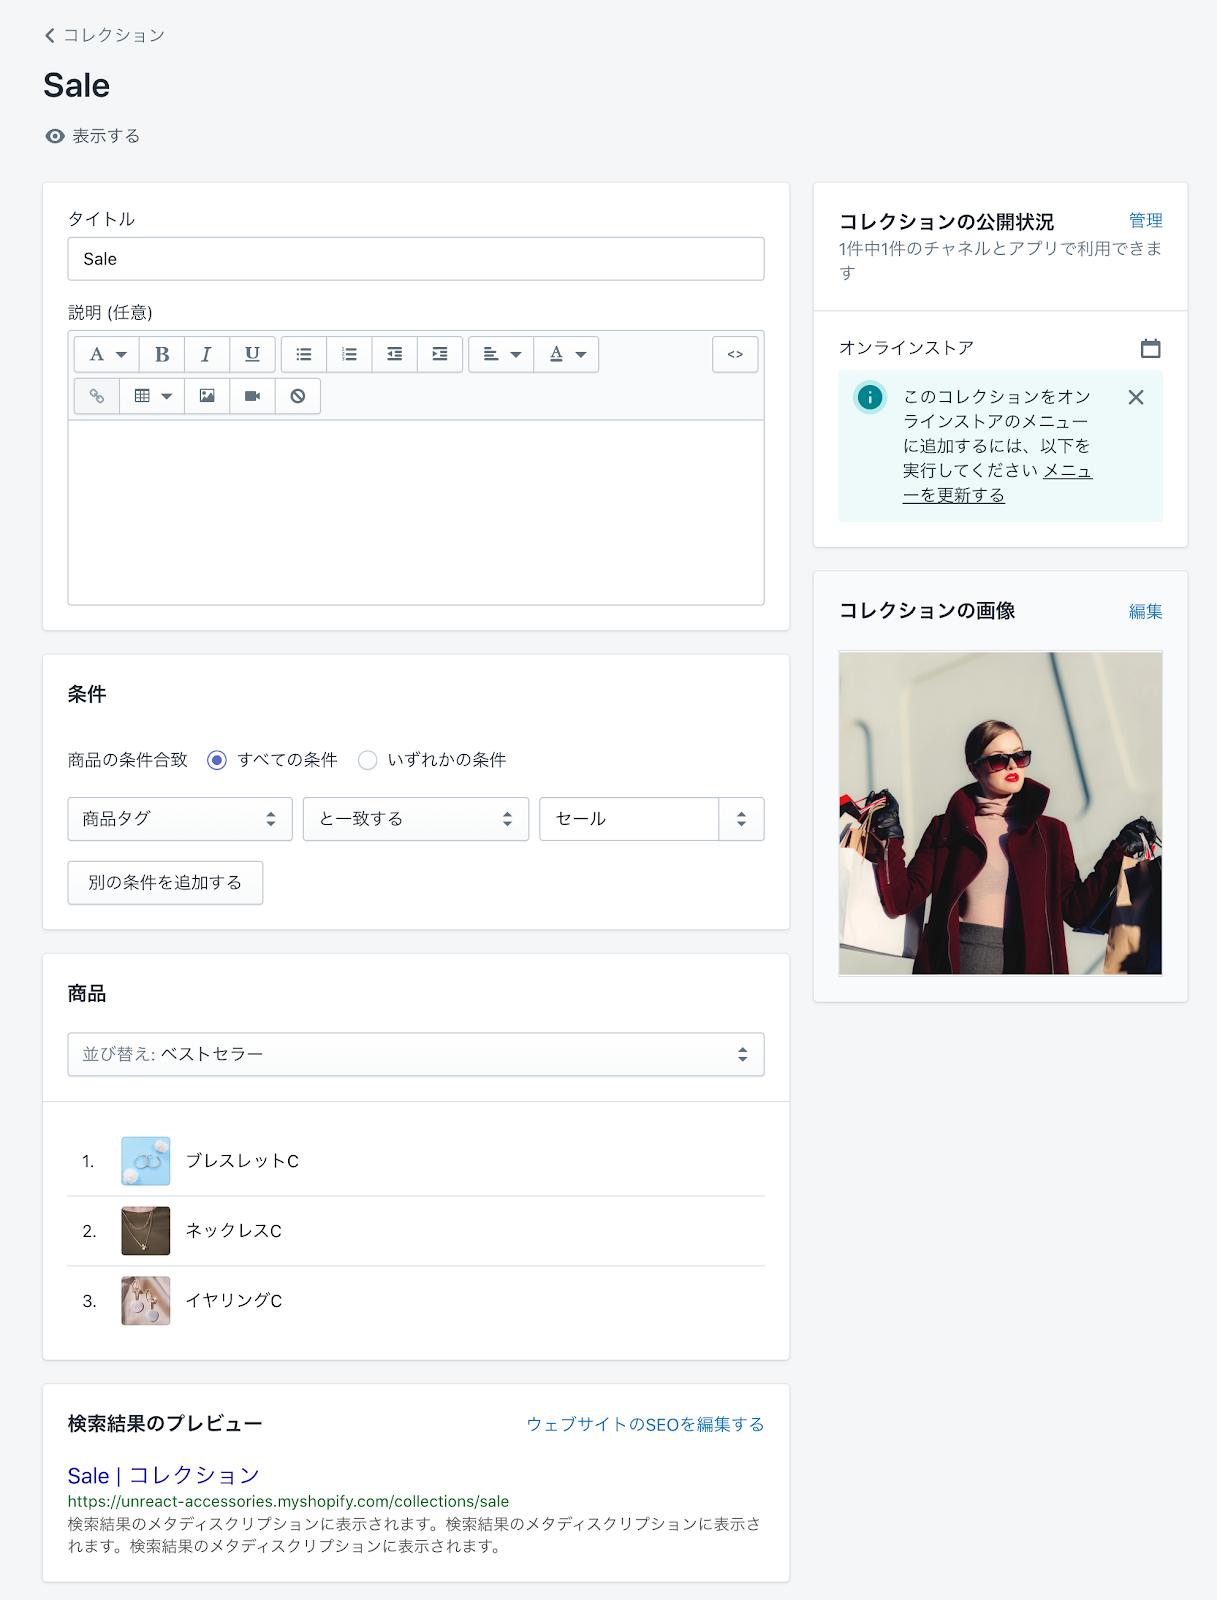
Task: Click ウェブサイトのSEOを編集する link
Action: point(645,1424)
